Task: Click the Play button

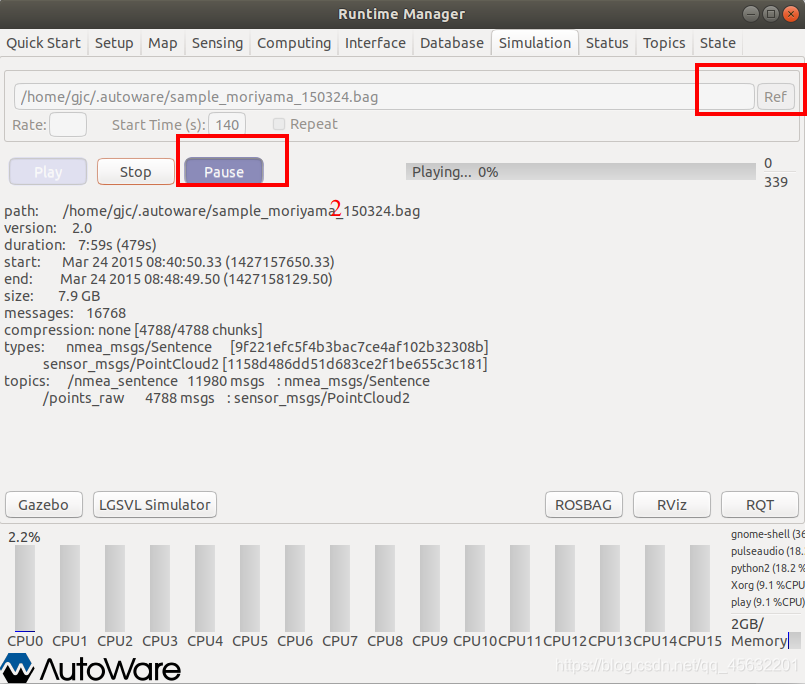Action: [48, 171]
